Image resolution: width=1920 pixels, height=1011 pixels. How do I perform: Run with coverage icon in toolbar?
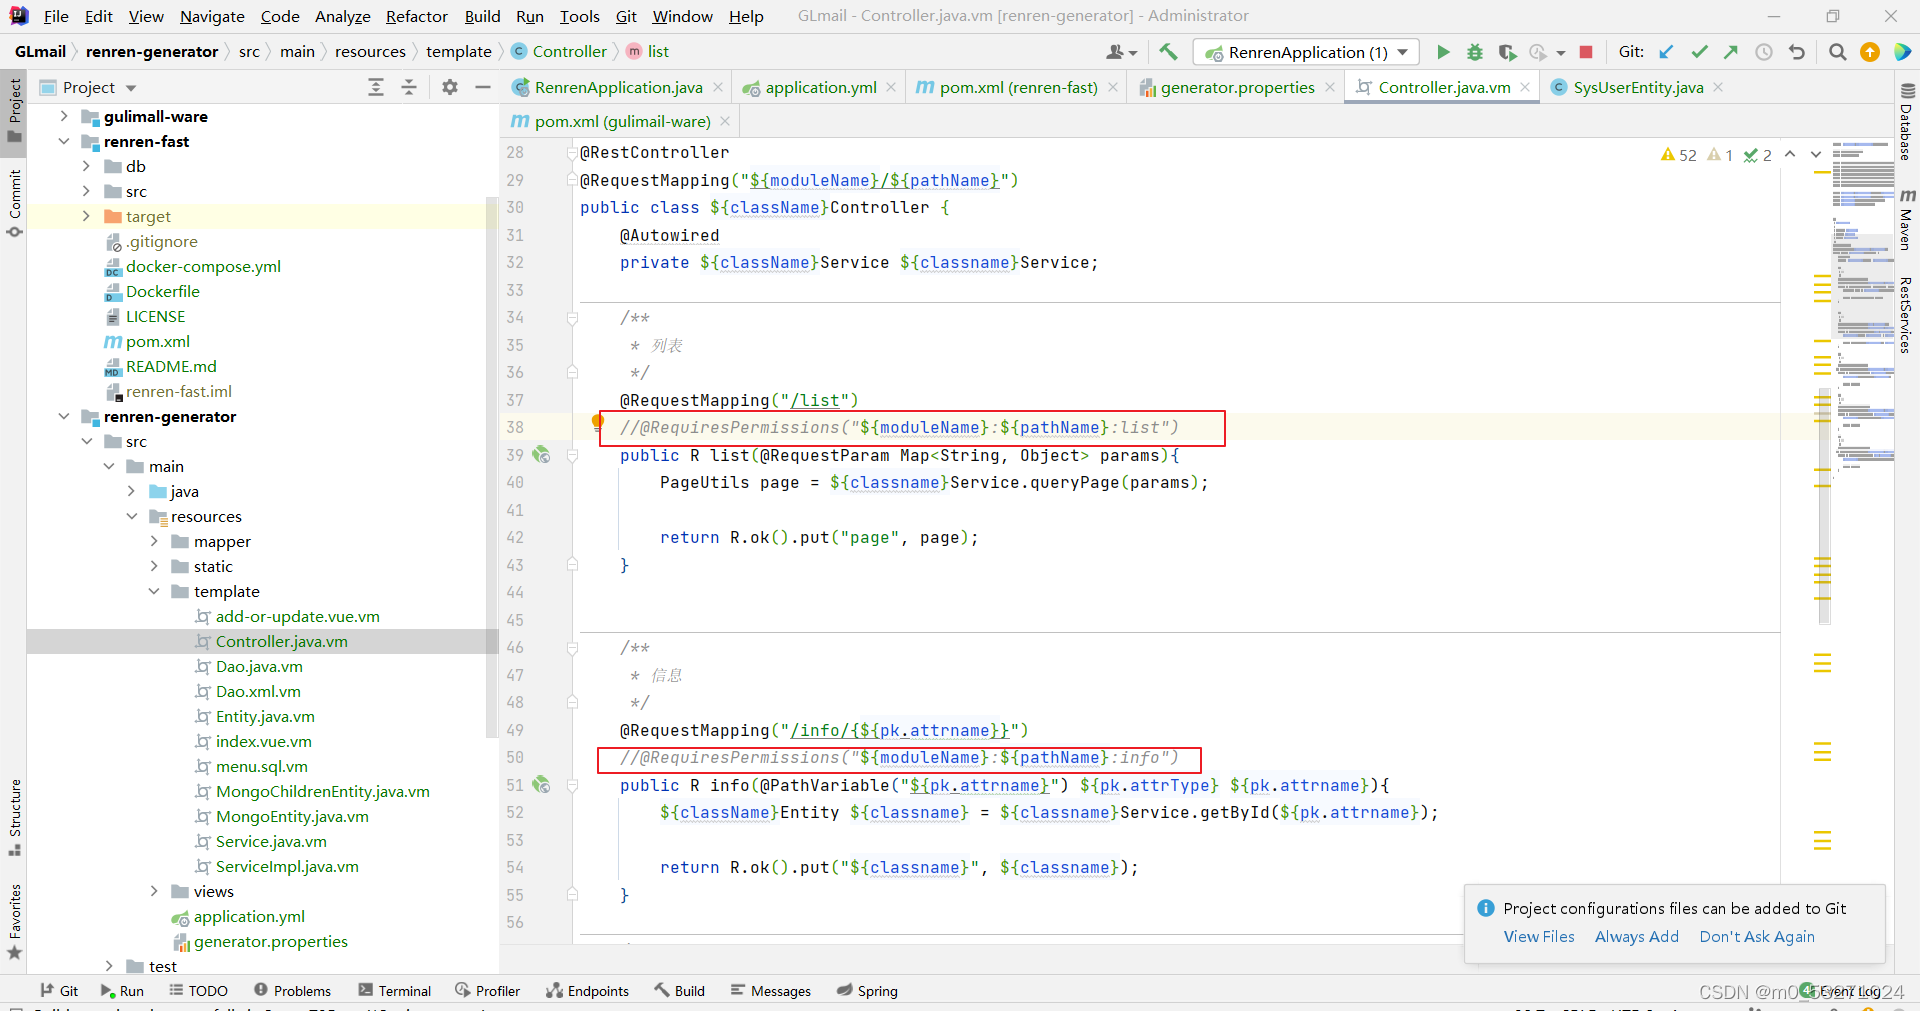pos(1507,52)
